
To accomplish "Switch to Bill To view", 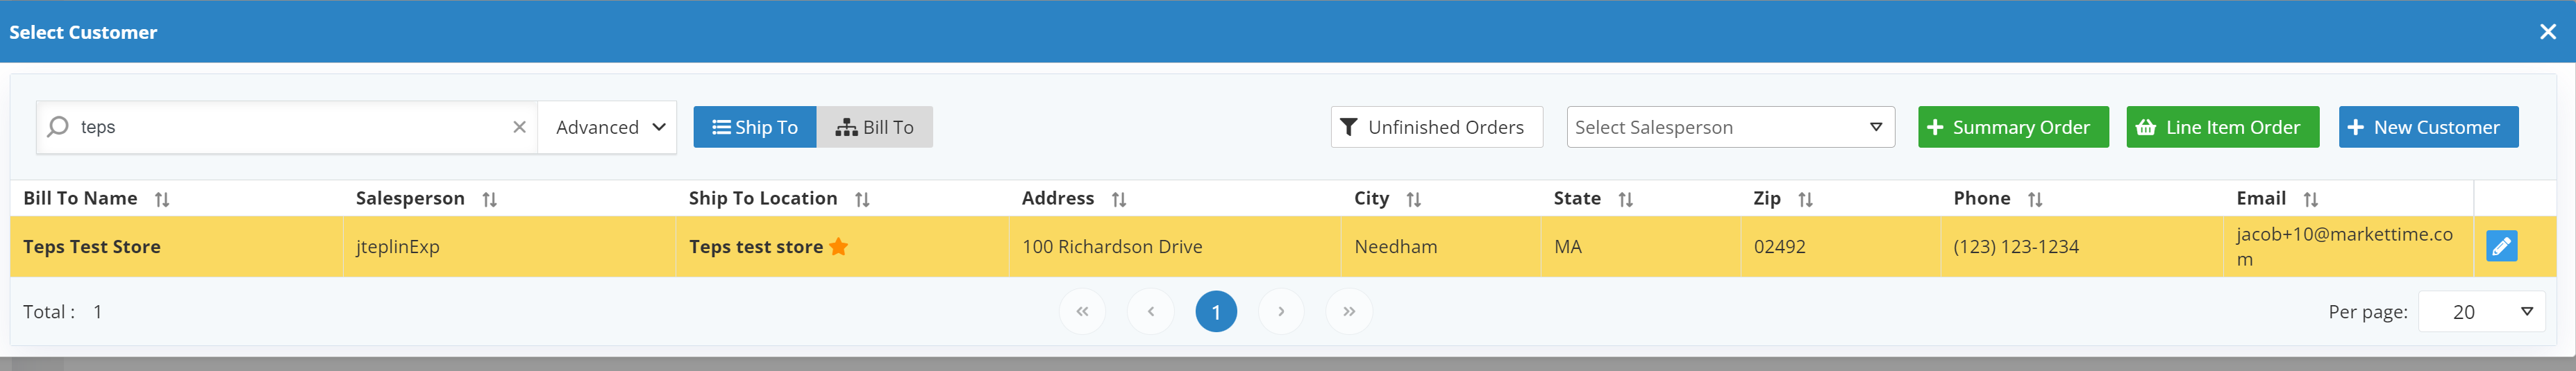I will (x=875, y=127).
